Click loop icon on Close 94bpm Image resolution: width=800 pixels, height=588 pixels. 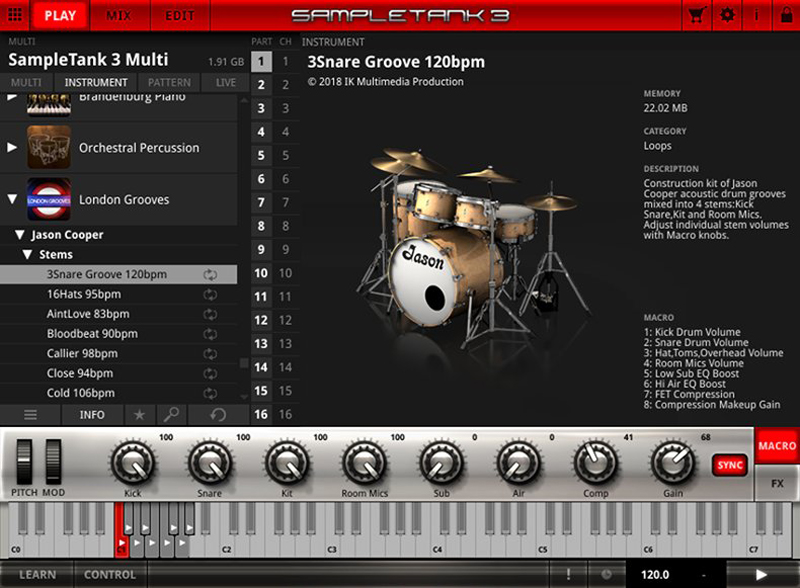pyautogui.click(x=210, y=374)
